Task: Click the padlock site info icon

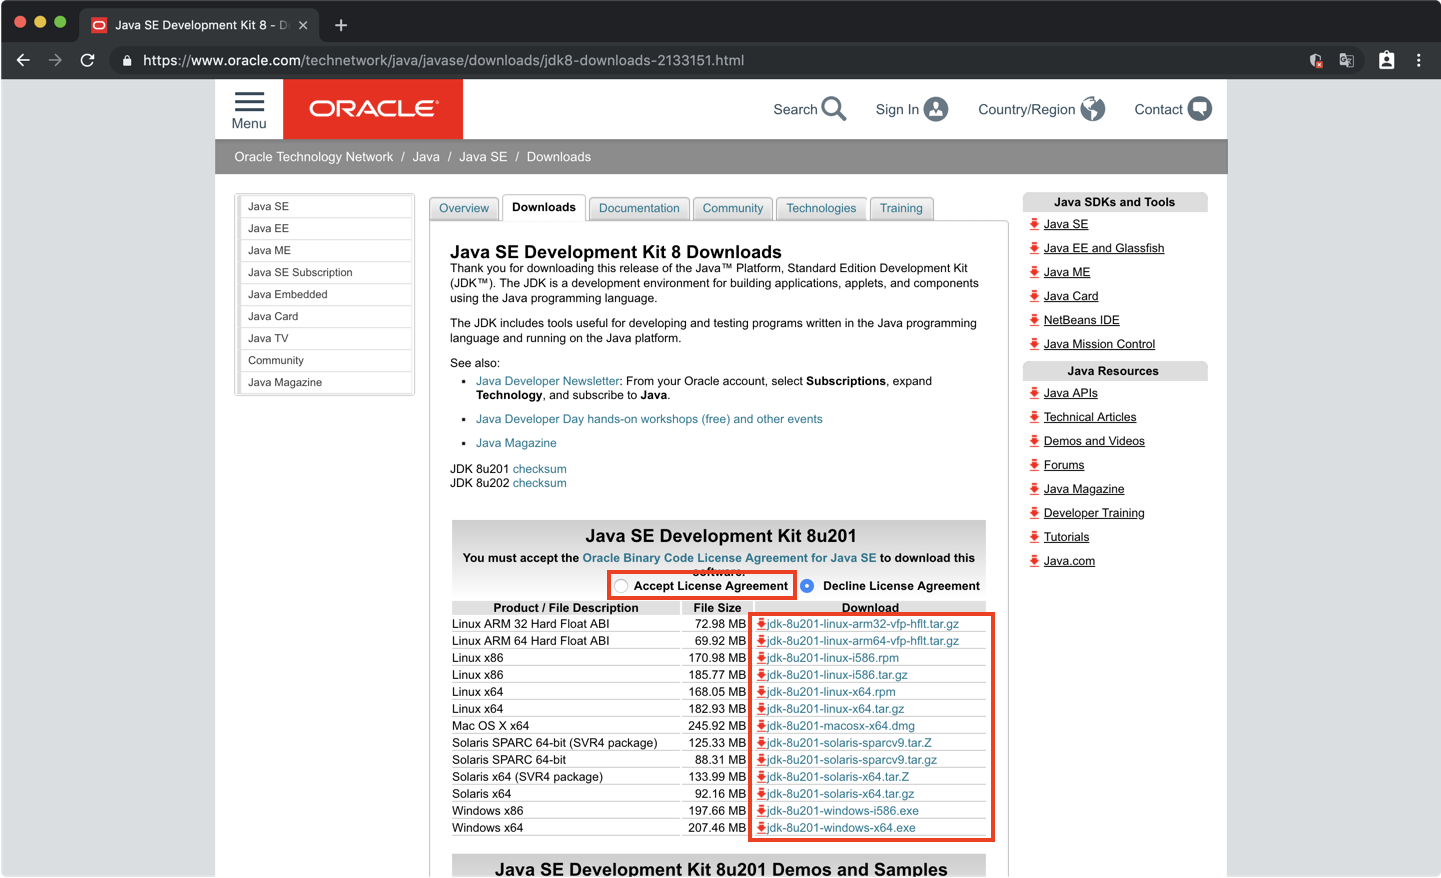Action: 127,61
